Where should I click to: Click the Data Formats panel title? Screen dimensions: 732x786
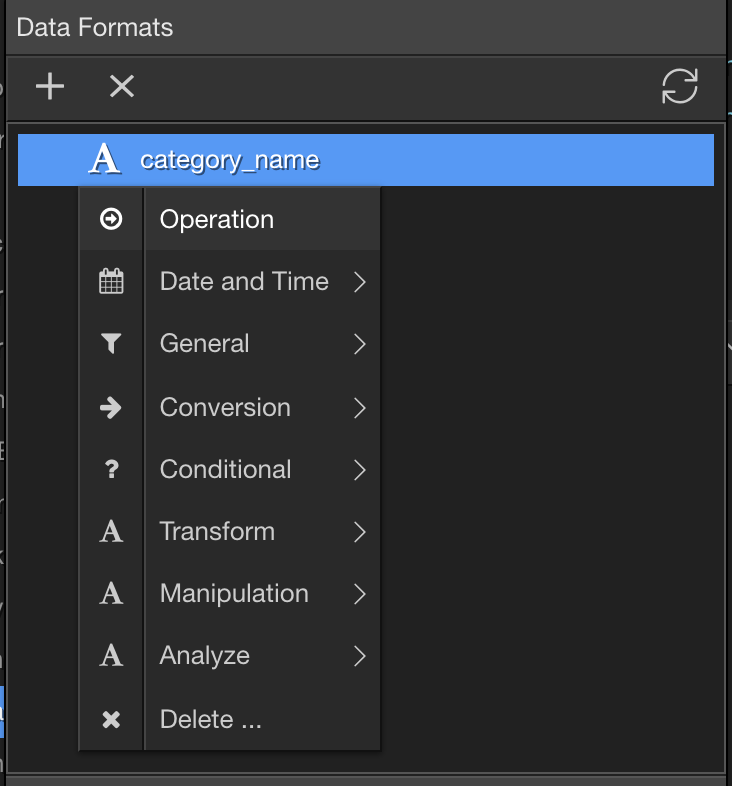[x=95, y=27]
